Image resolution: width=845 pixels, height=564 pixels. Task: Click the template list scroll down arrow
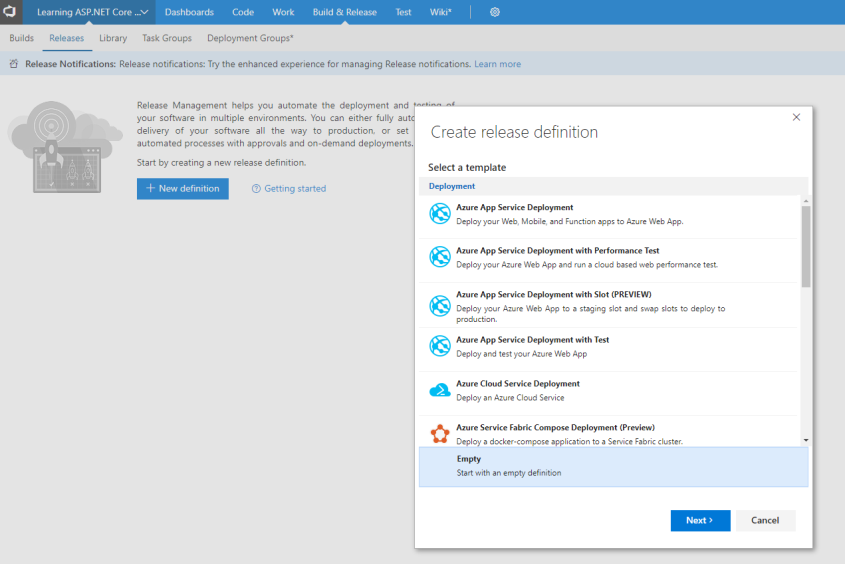click(x=806, y=440)
